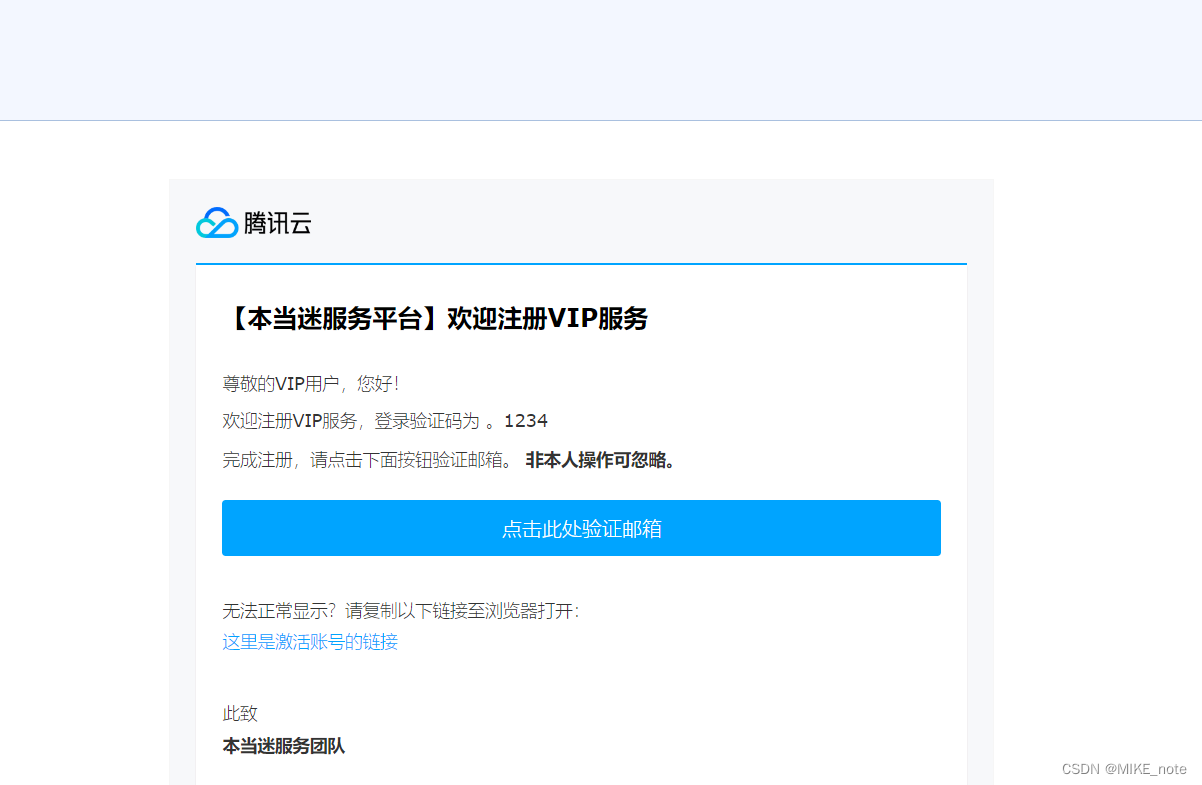Click the verification code 1234

pyautogui.click(x=526, y=421)
